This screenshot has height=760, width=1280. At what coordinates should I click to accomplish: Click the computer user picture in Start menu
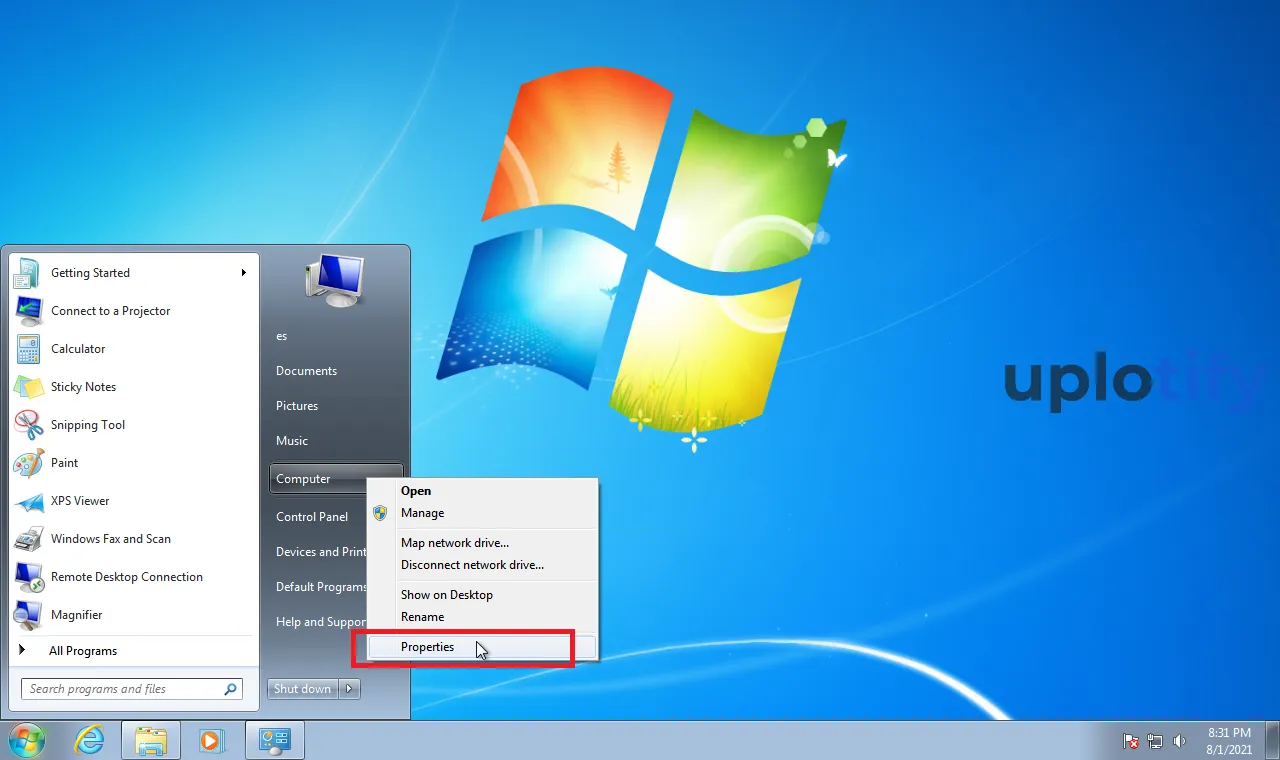pos(335,280)
